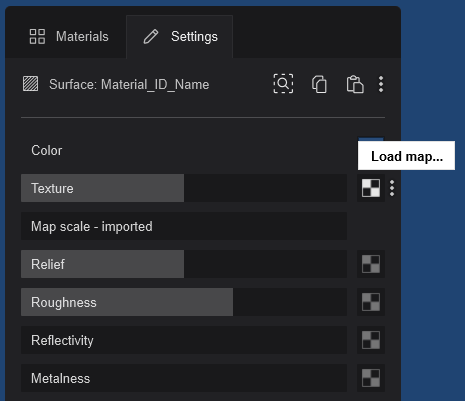Click the Relief checkerboard map icon
The width and height of the screenshot is (465, 401).
pos(371,264)
